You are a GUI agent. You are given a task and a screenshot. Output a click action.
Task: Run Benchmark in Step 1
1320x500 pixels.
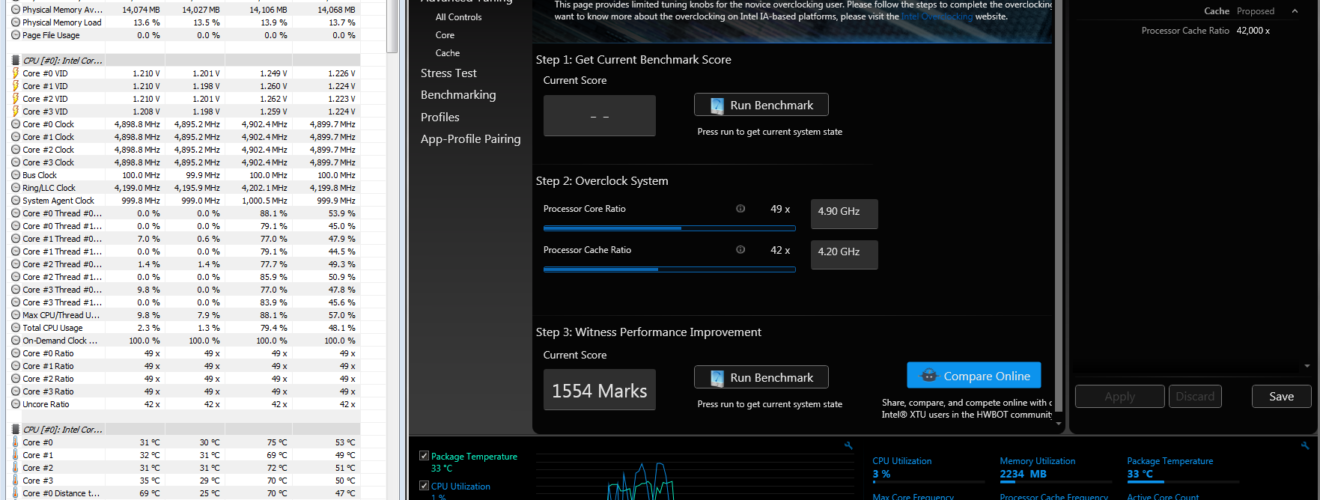click(761, 105)
